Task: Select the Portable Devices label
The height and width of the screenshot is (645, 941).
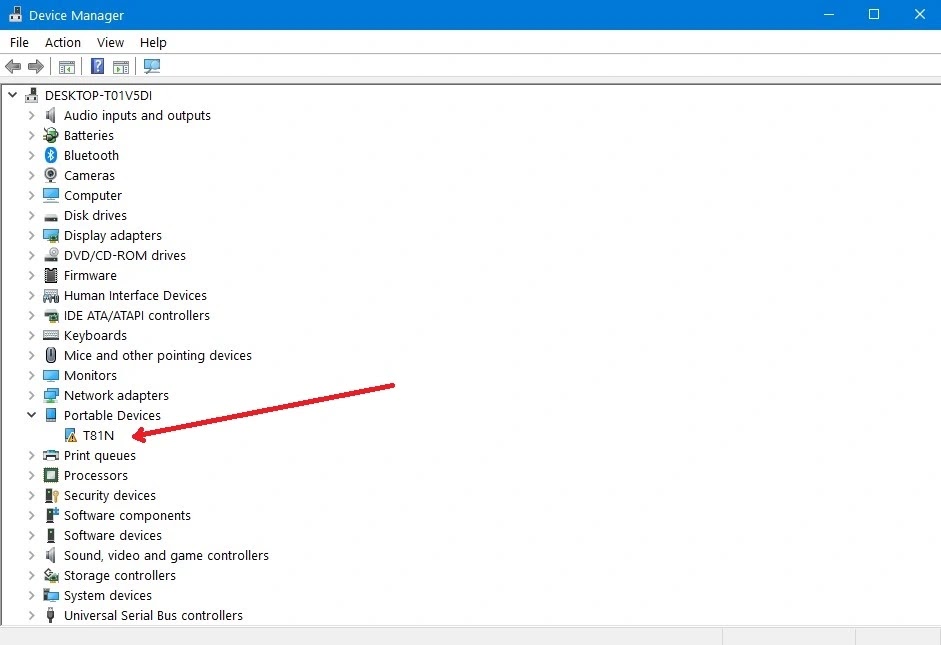Action: (x=112, y=415)
